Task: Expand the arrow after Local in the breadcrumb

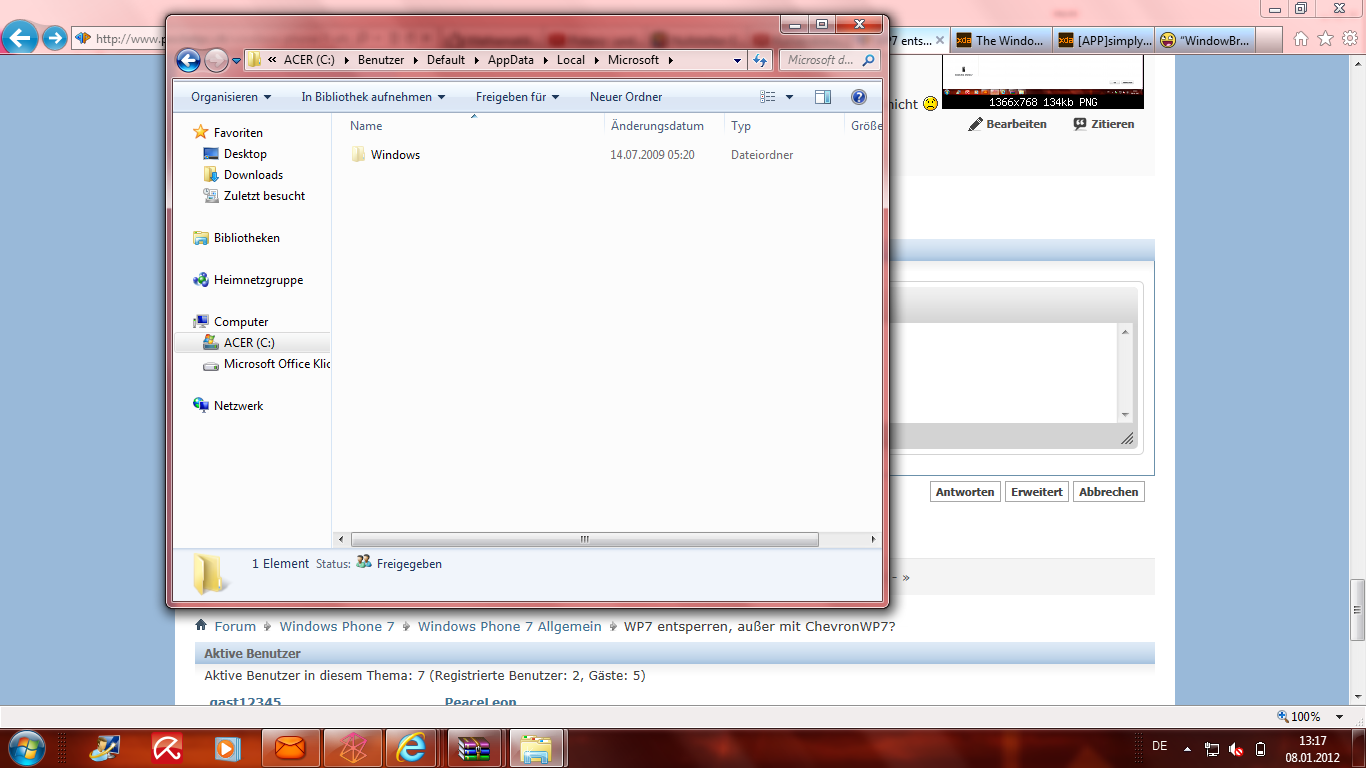Action: tap(597, 60)
